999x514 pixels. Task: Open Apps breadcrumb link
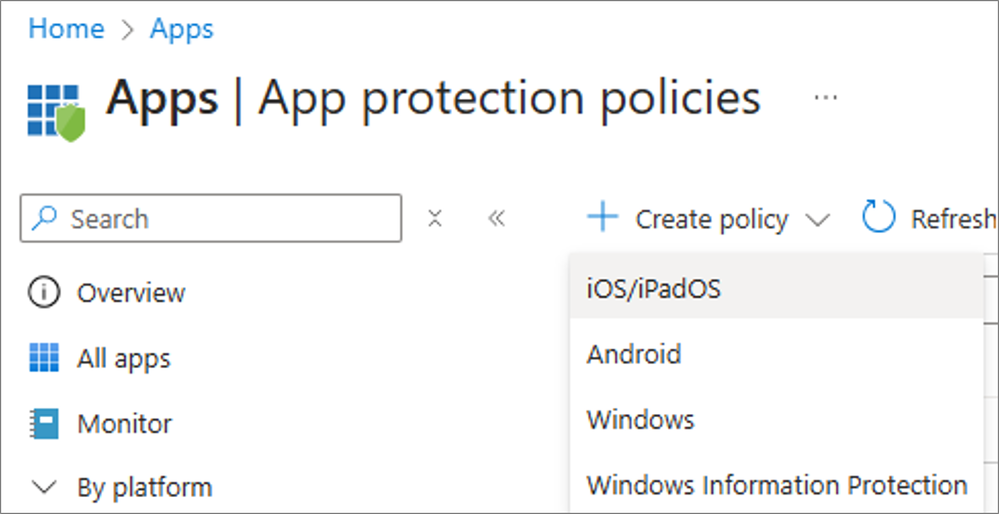tap(182, 29)
